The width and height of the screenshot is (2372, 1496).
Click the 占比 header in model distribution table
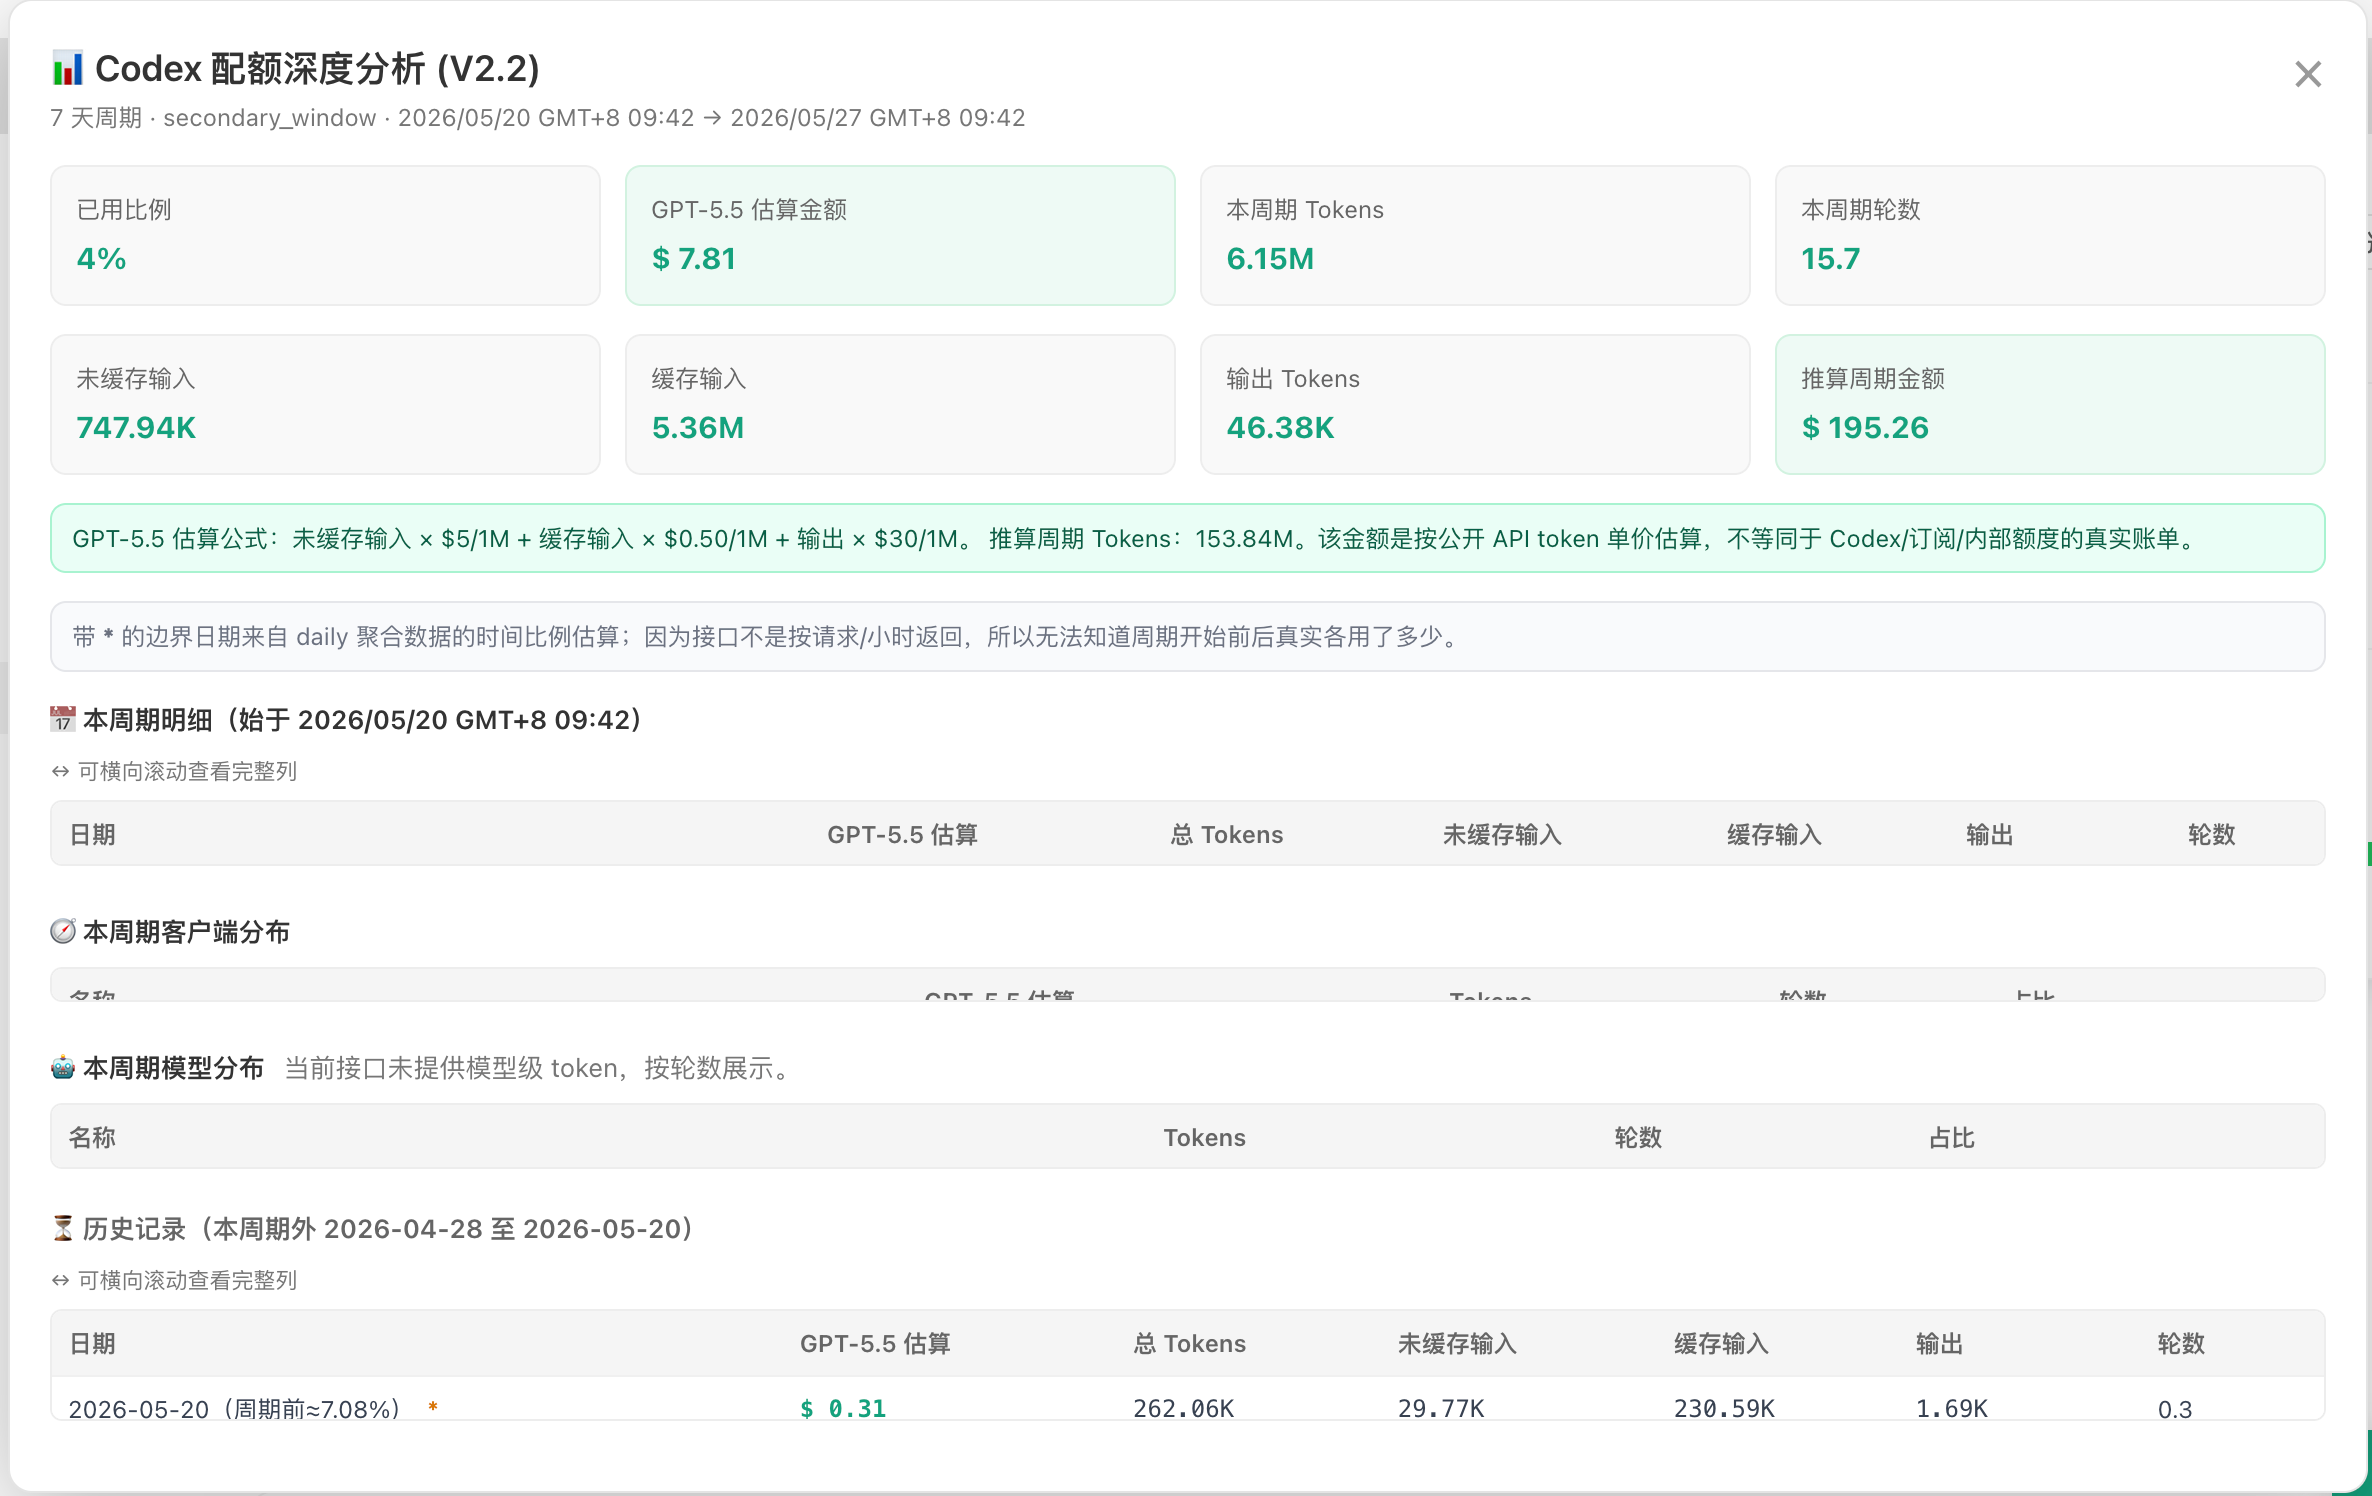point(1951,1137)
